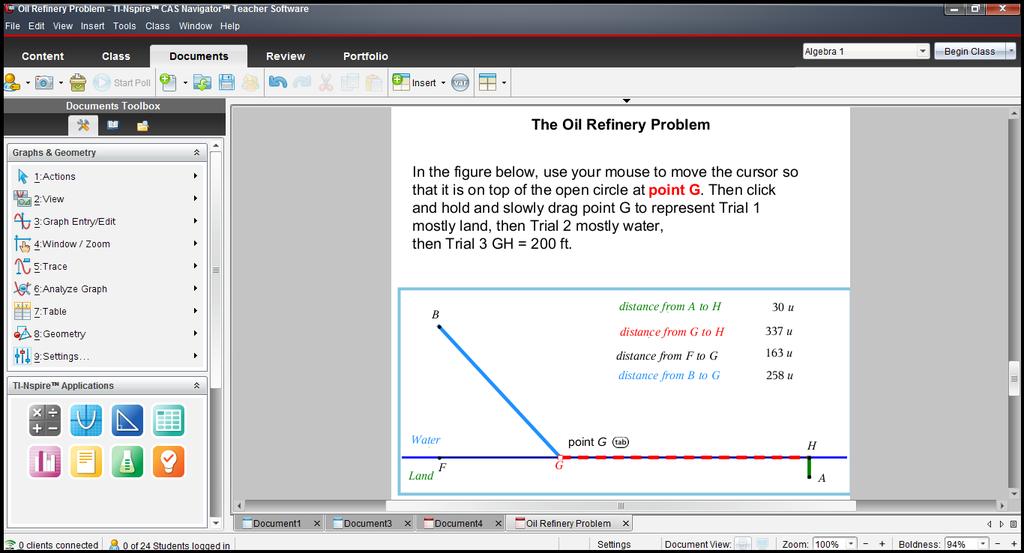Open the Insert dropdown arrow

[443, 83]
